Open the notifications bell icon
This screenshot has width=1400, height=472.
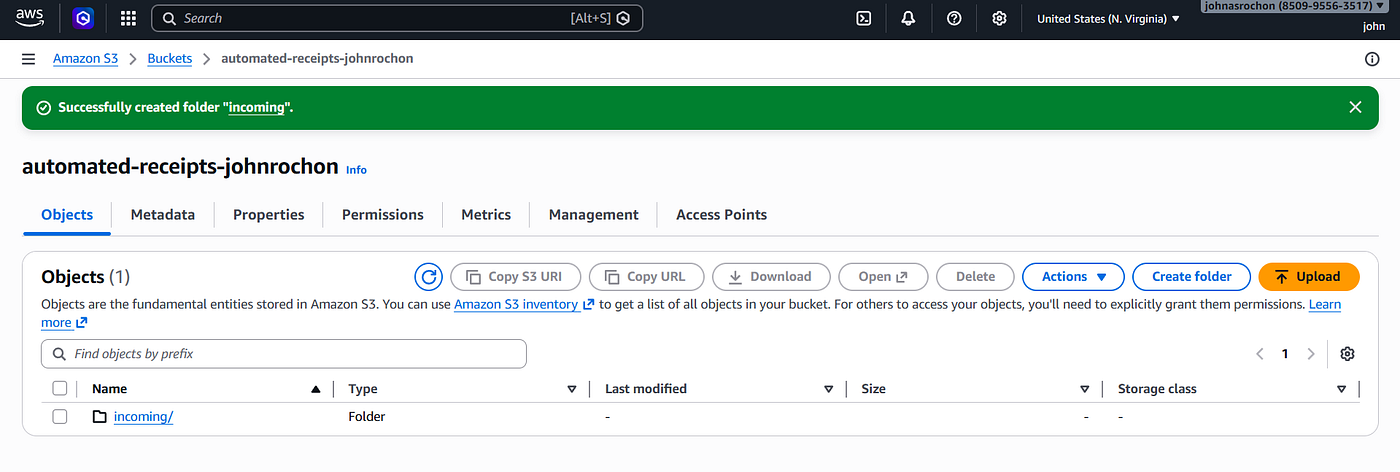908,18
